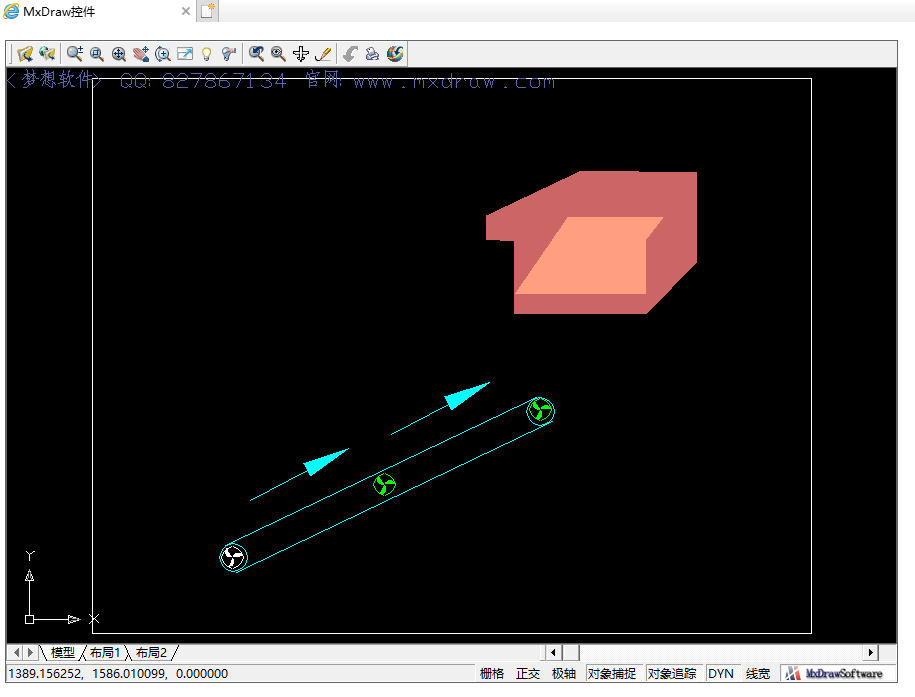Switch to the 模型 model tab

(62, 653)
